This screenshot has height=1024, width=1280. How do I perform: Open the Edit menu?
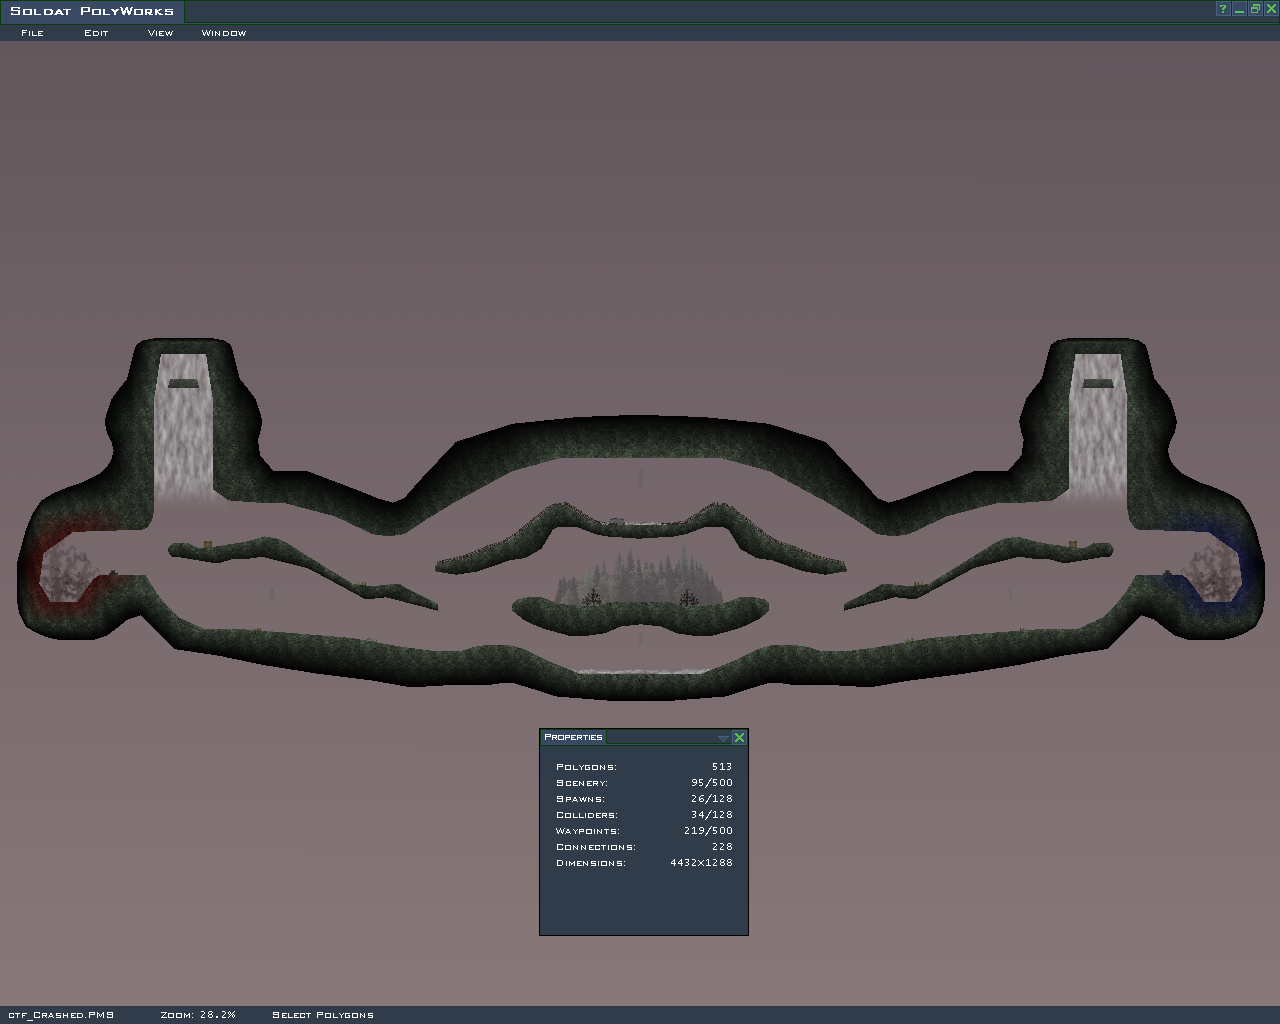[96, 33]
